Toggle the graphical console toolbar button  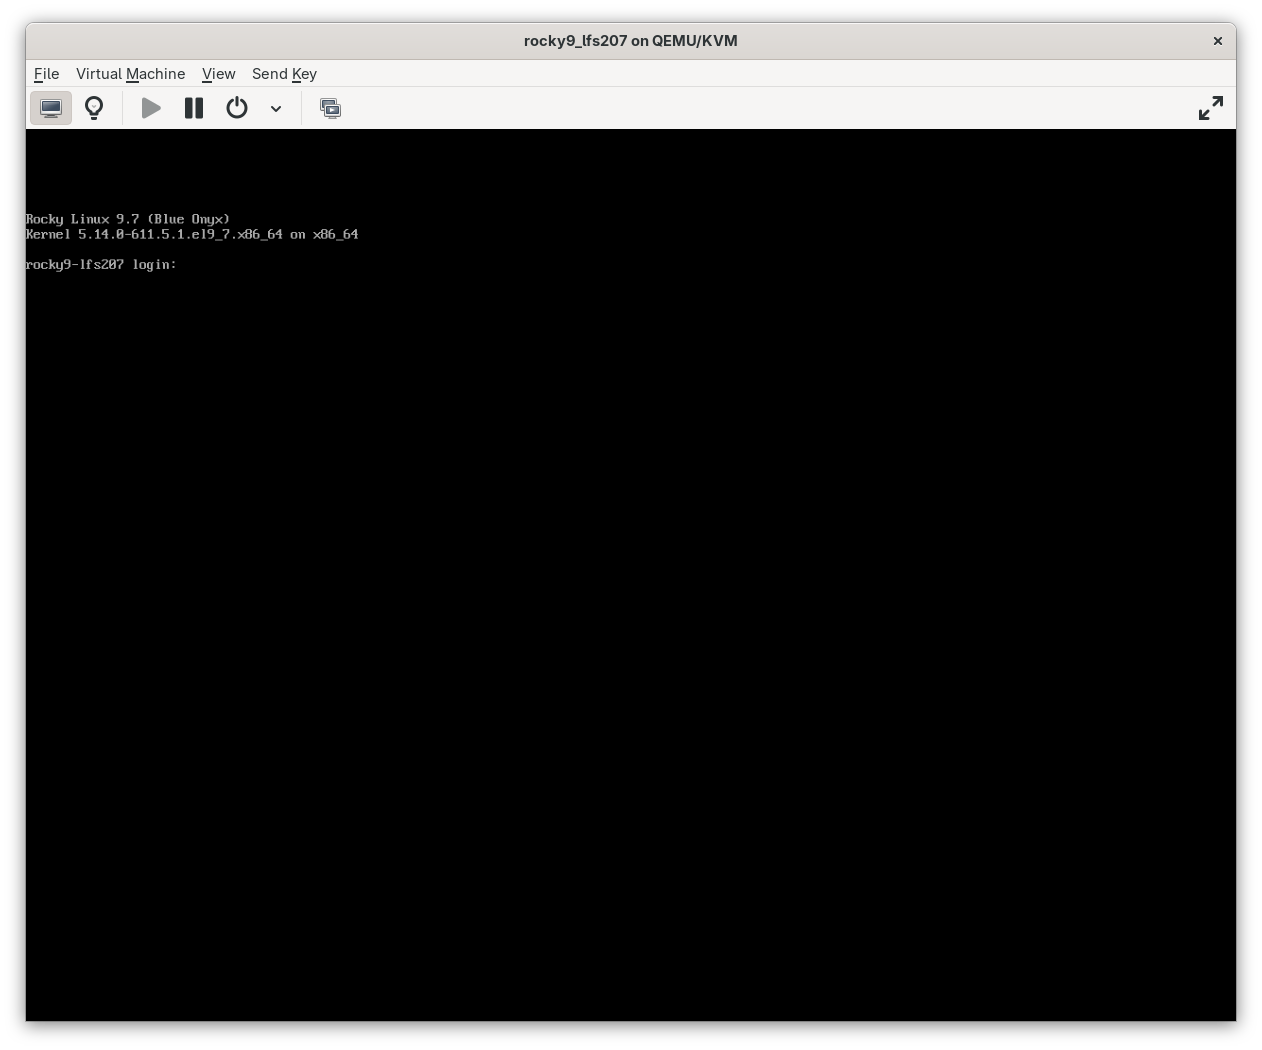[51, 108]
